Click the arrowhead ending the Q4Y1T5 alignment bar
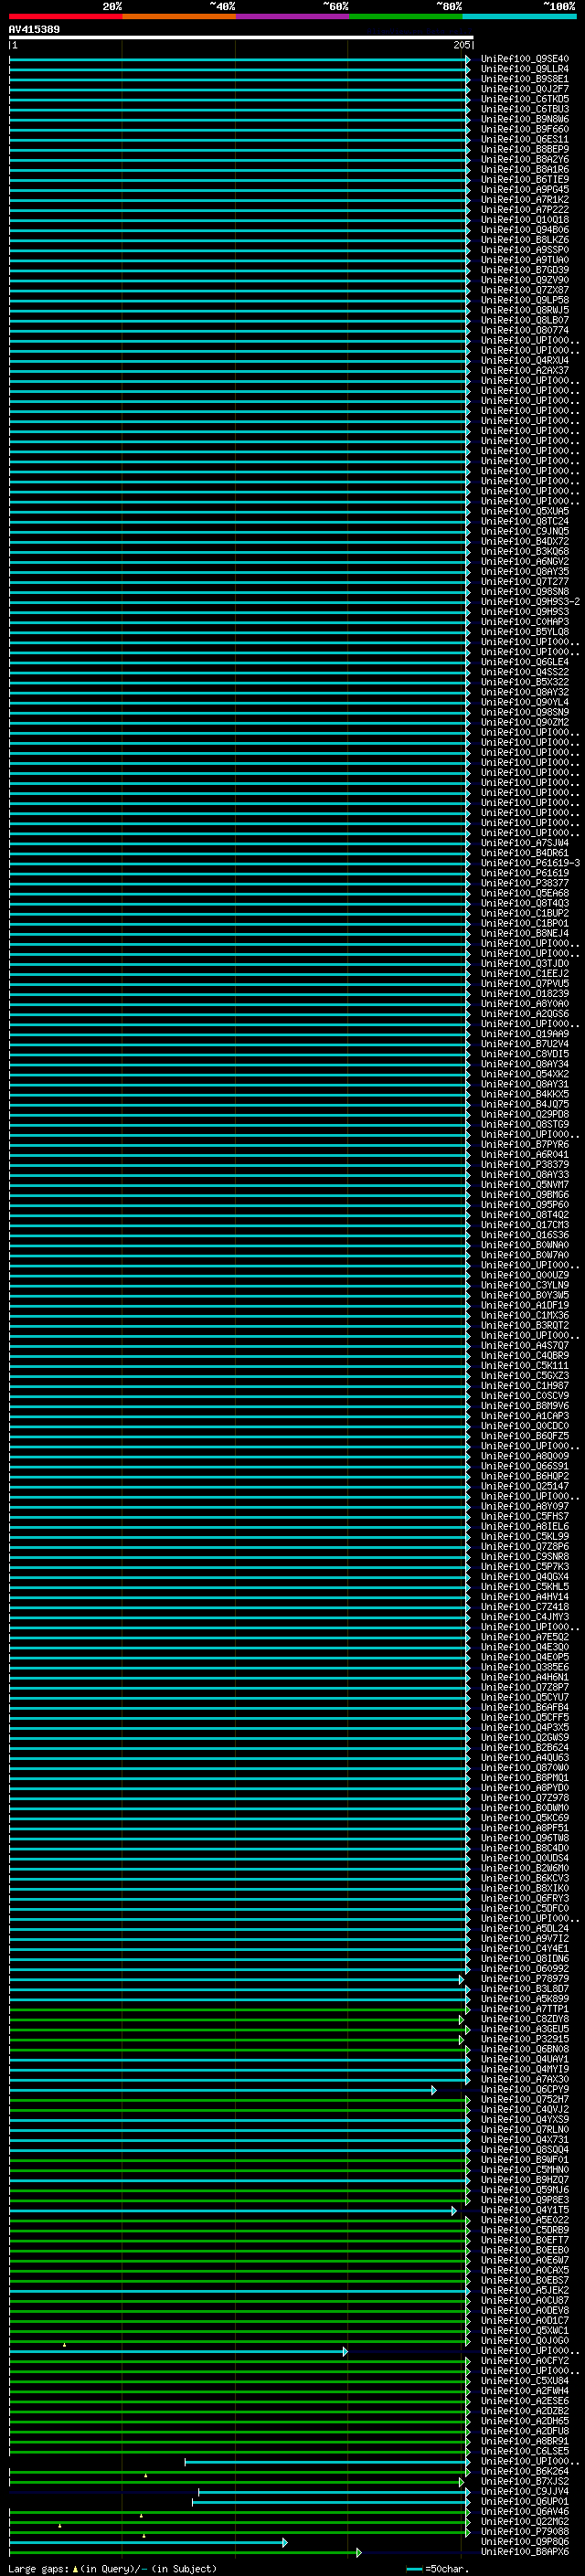 pos(454,2211)
